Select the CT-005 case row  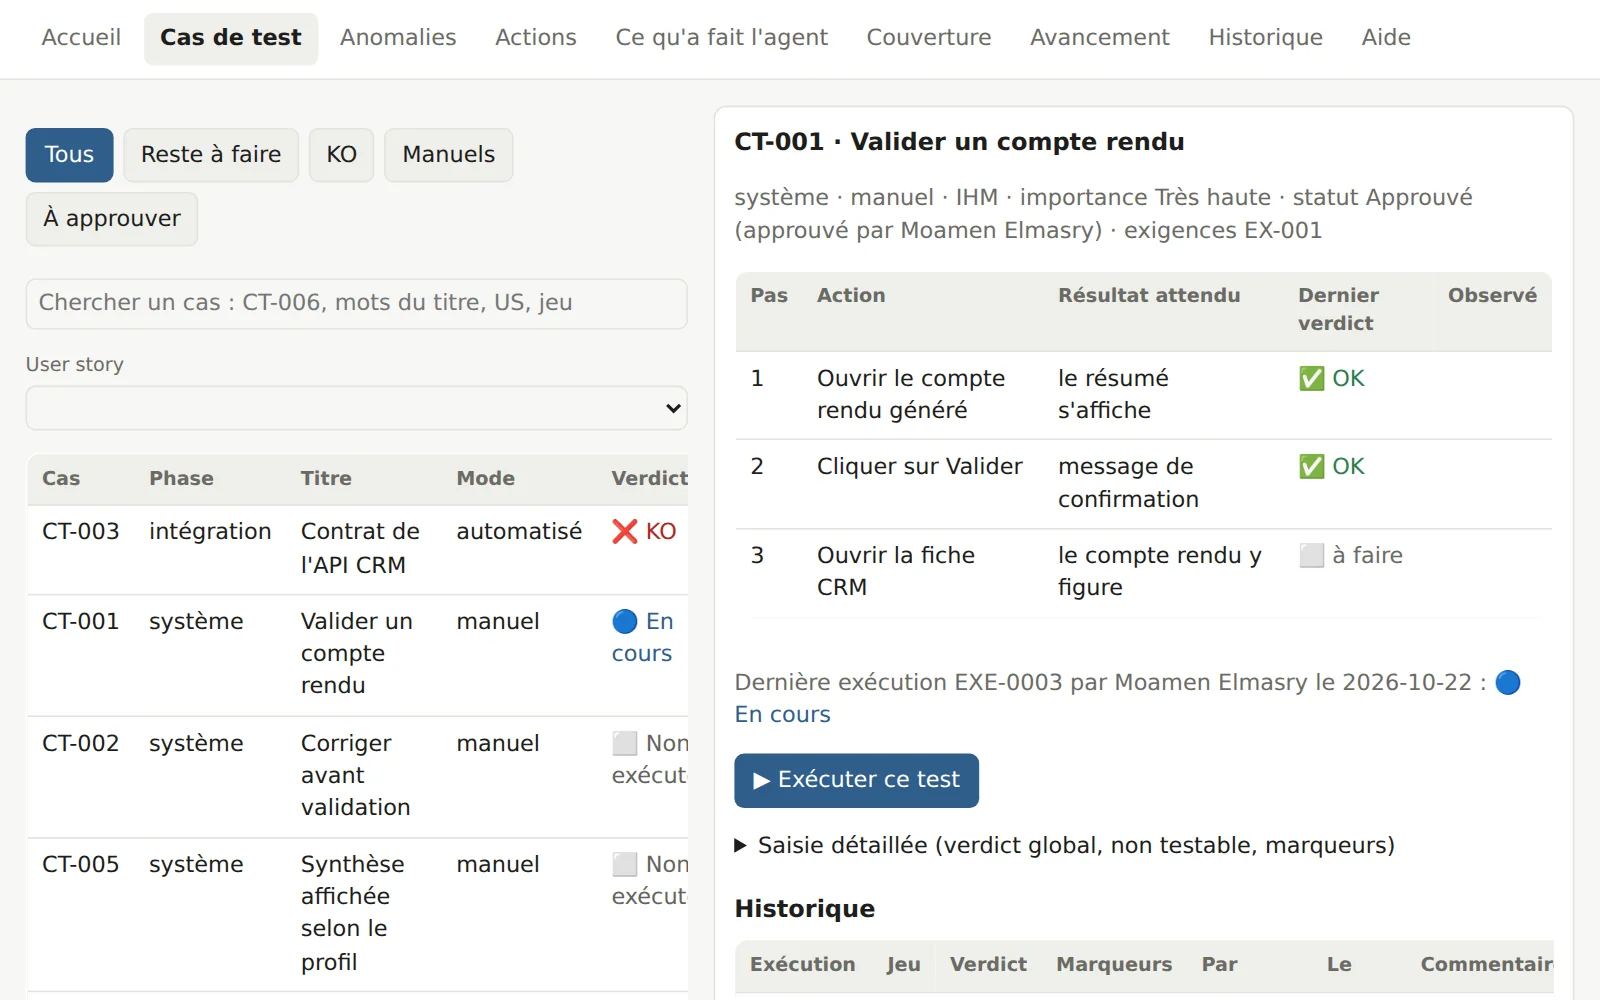click(358, 914)
